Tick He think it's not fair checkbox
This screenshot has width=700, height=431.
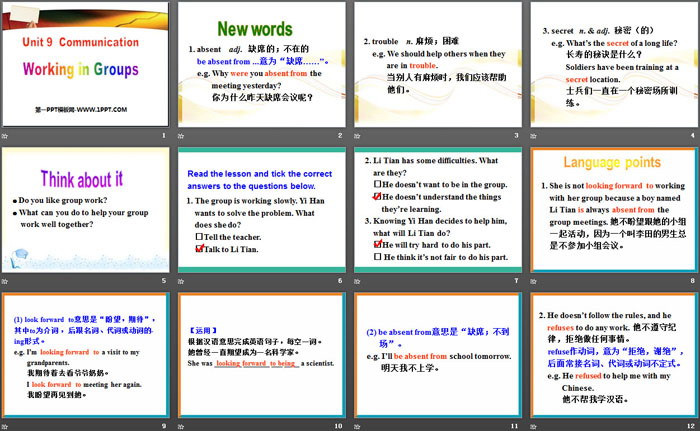pos(375,257)
